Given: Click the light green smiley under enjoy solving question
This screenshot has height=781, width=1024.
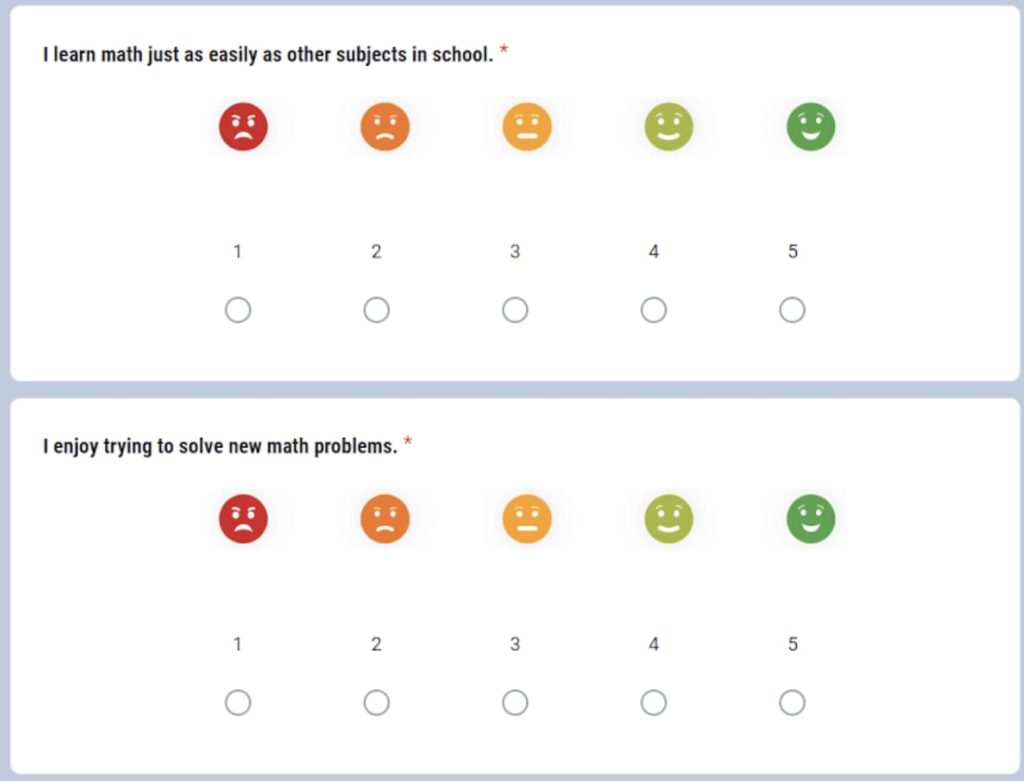Looking at the screenshot, I should point(669,519).
